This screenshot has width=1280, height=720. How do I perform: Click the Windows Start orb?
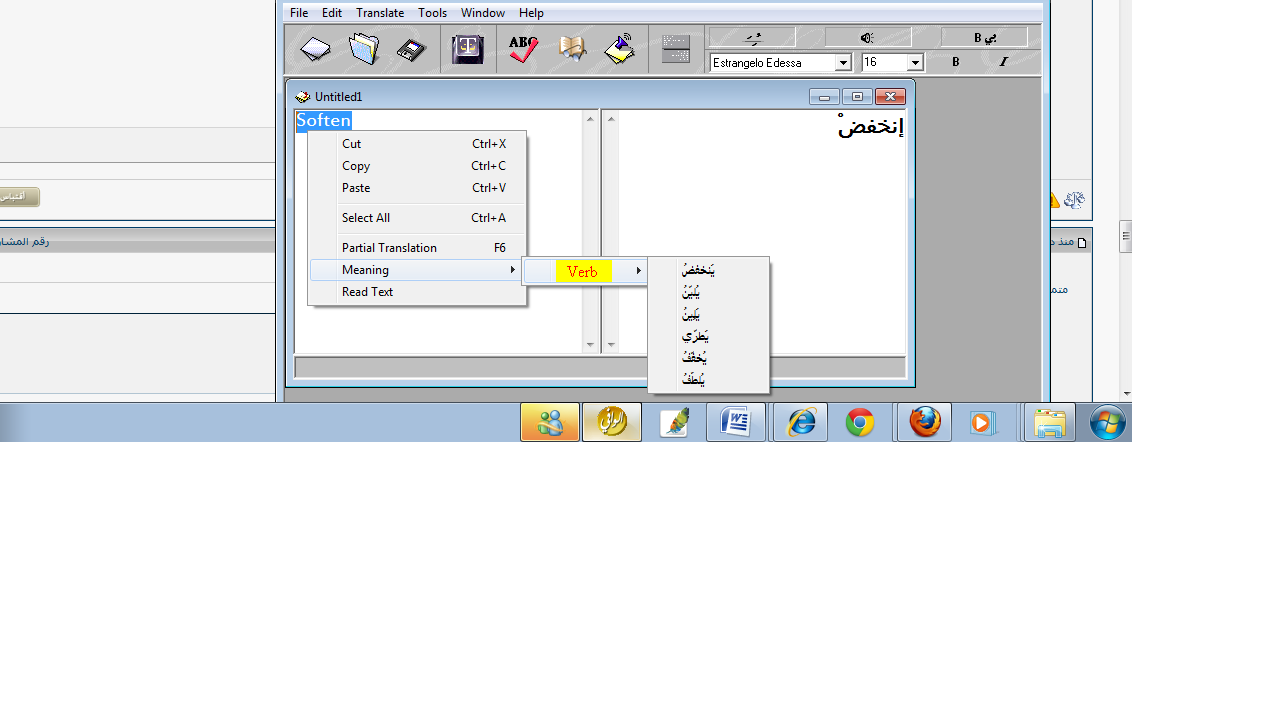(x=1107, y=423)
